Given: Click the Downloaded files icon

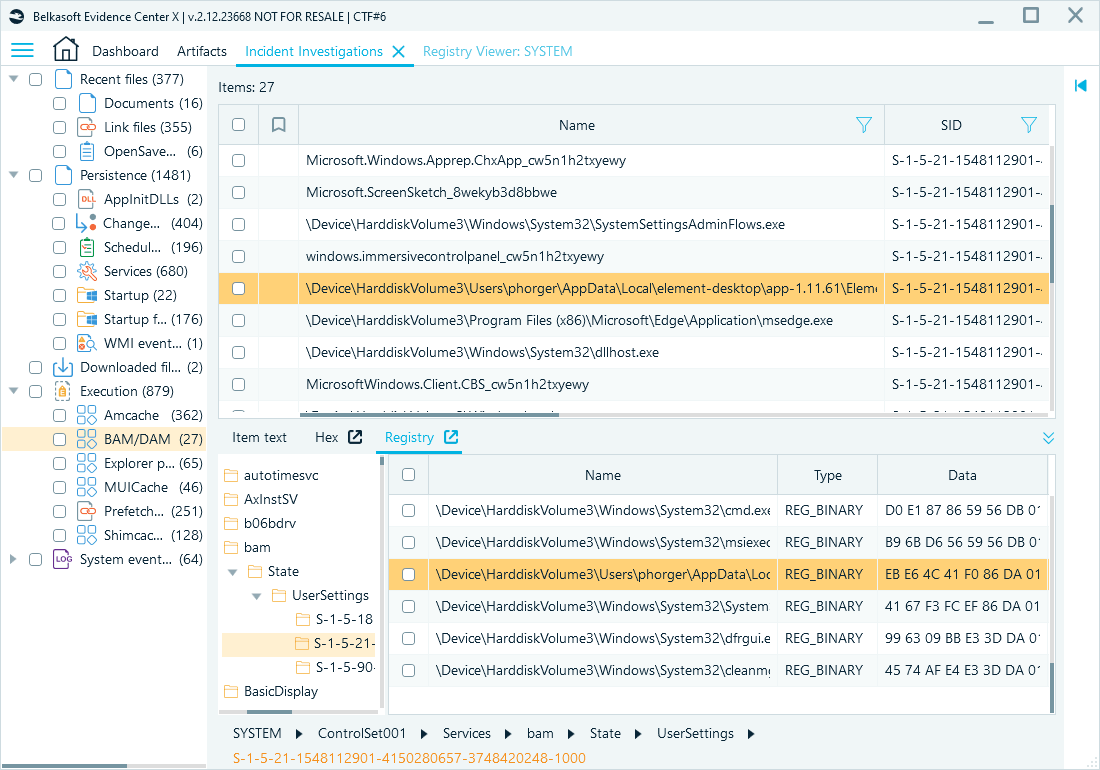Looking at the screenshot, I should click(x=62, y=367).
